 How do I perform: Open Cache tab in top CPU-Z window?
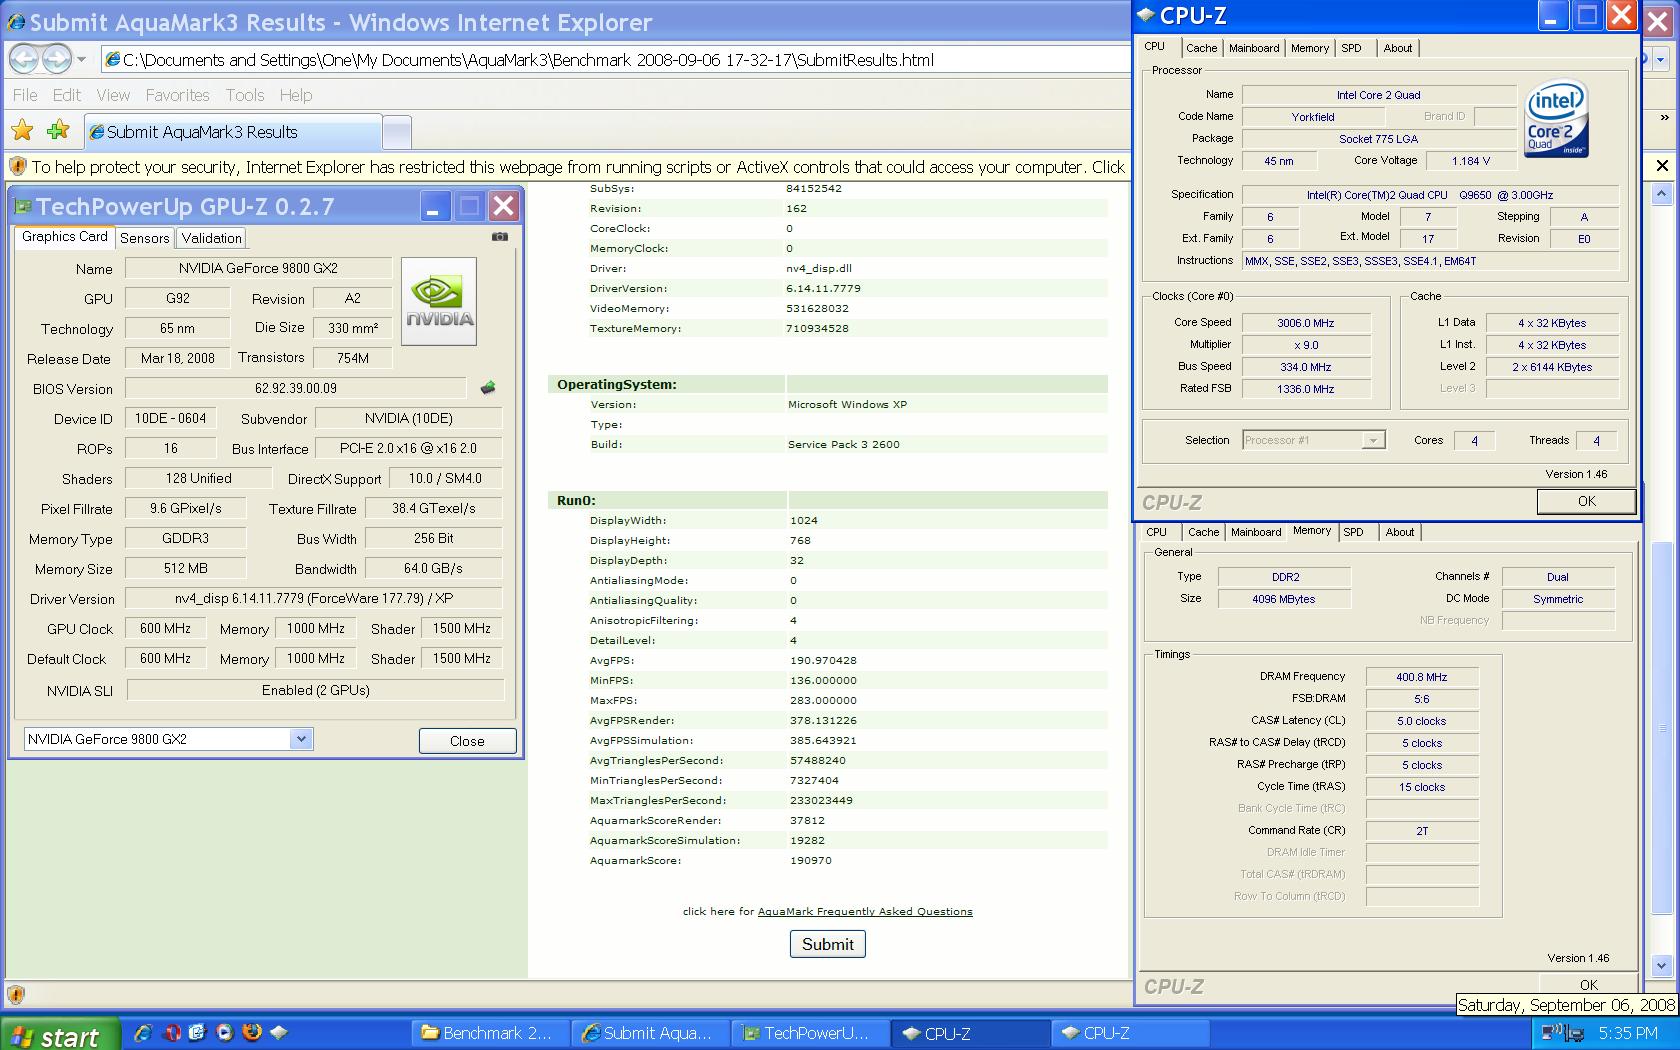click(1202, 48)
